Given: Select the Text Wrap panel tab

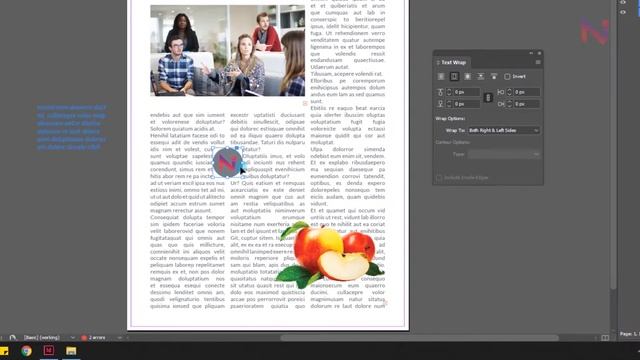Looking at the screenshot, I should click(453, 62).
